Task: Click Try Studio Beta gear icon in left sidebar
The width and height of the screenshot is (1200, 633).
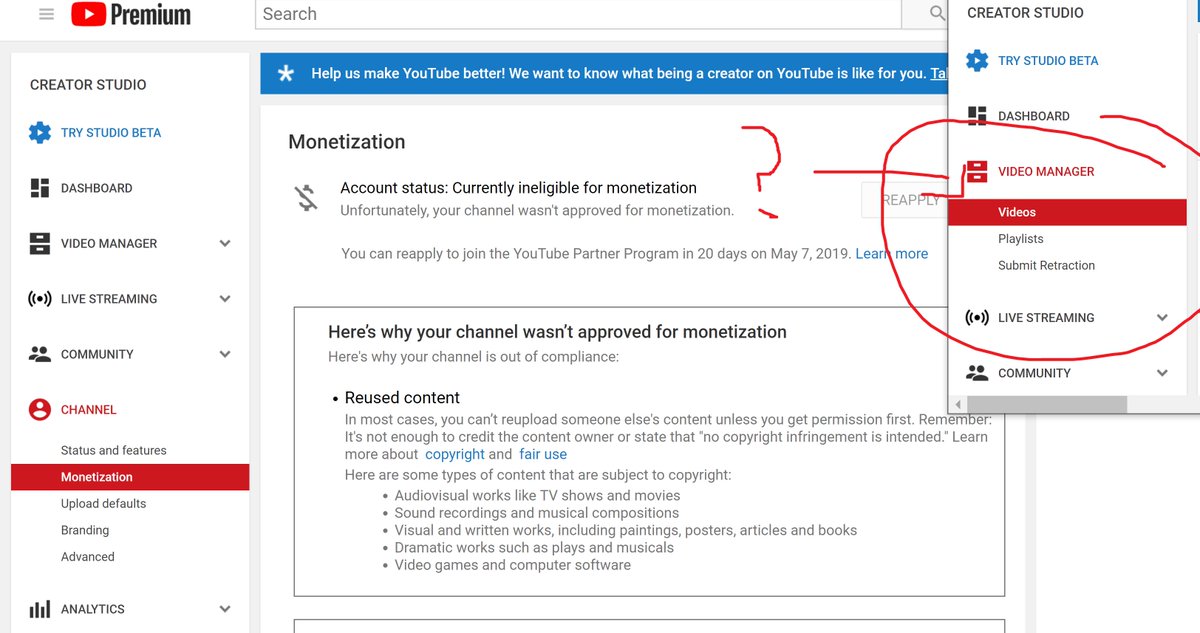Action: [x=40, y=132]
